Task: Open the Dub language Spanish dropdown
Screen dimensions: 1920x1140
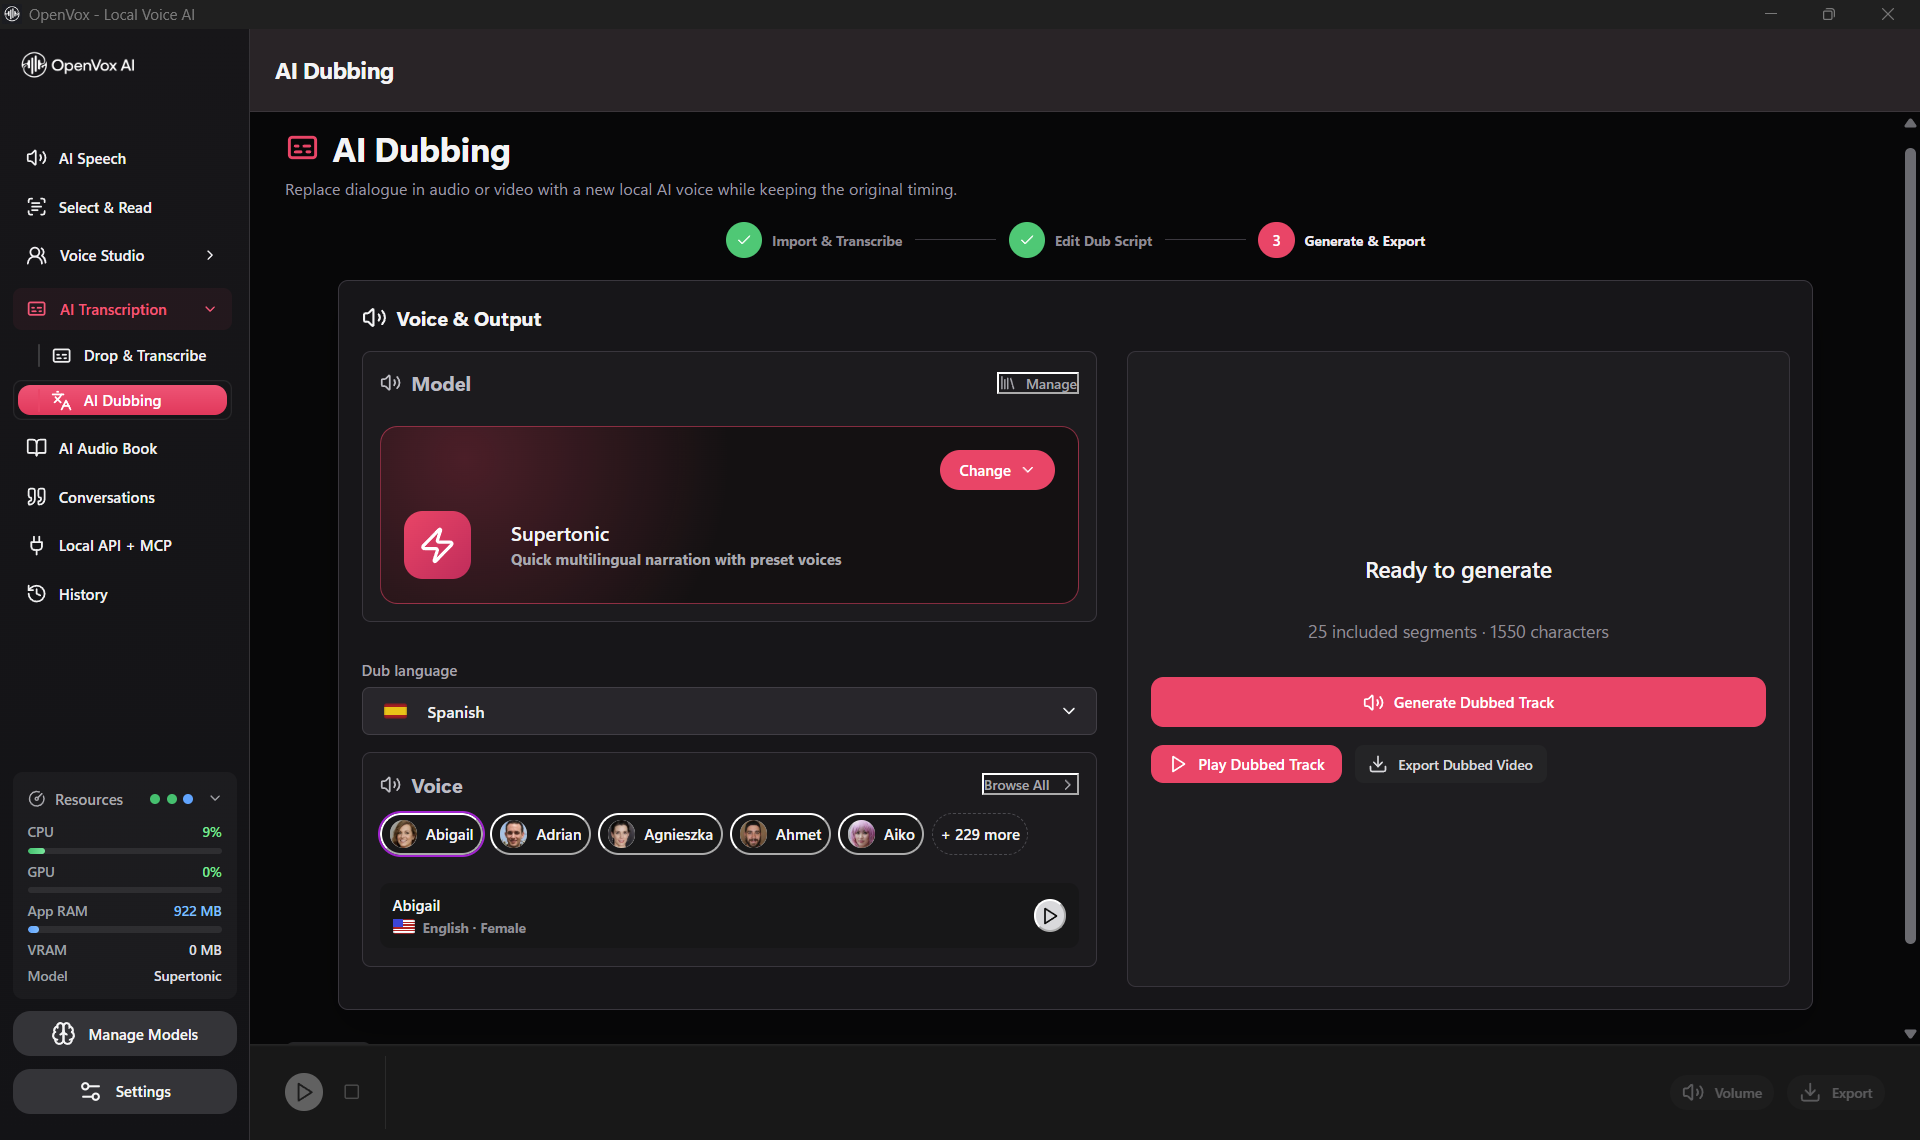Action: [x=729, y=711]
